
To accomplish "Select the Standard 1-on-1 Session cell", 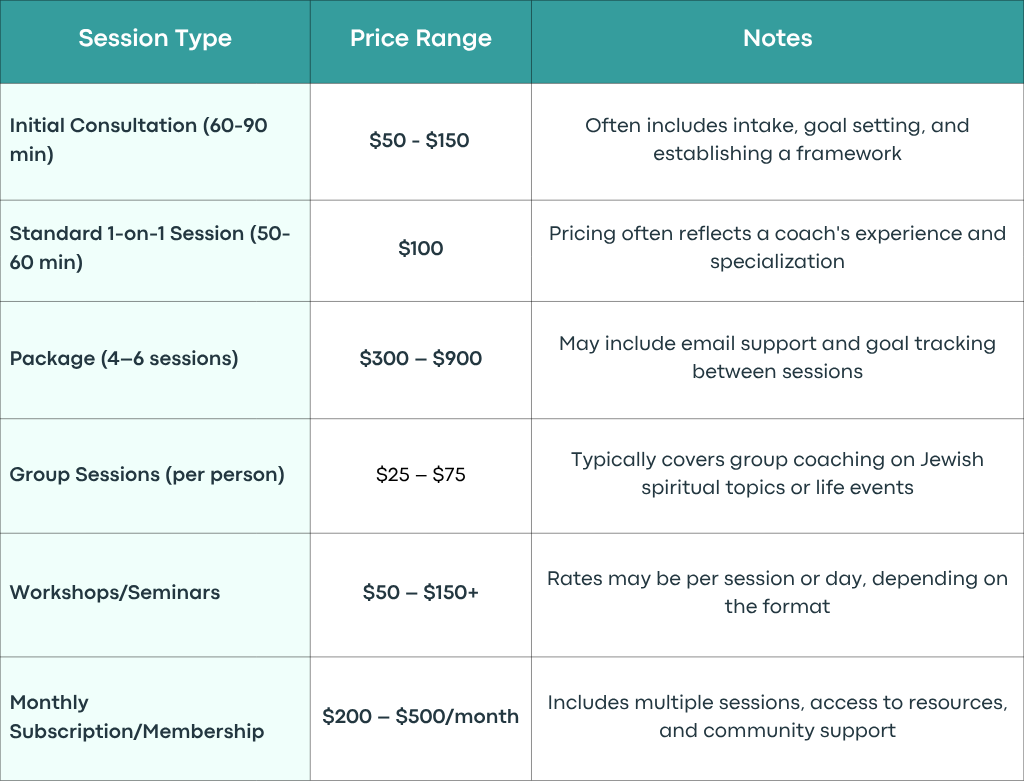I will (155, 251).
